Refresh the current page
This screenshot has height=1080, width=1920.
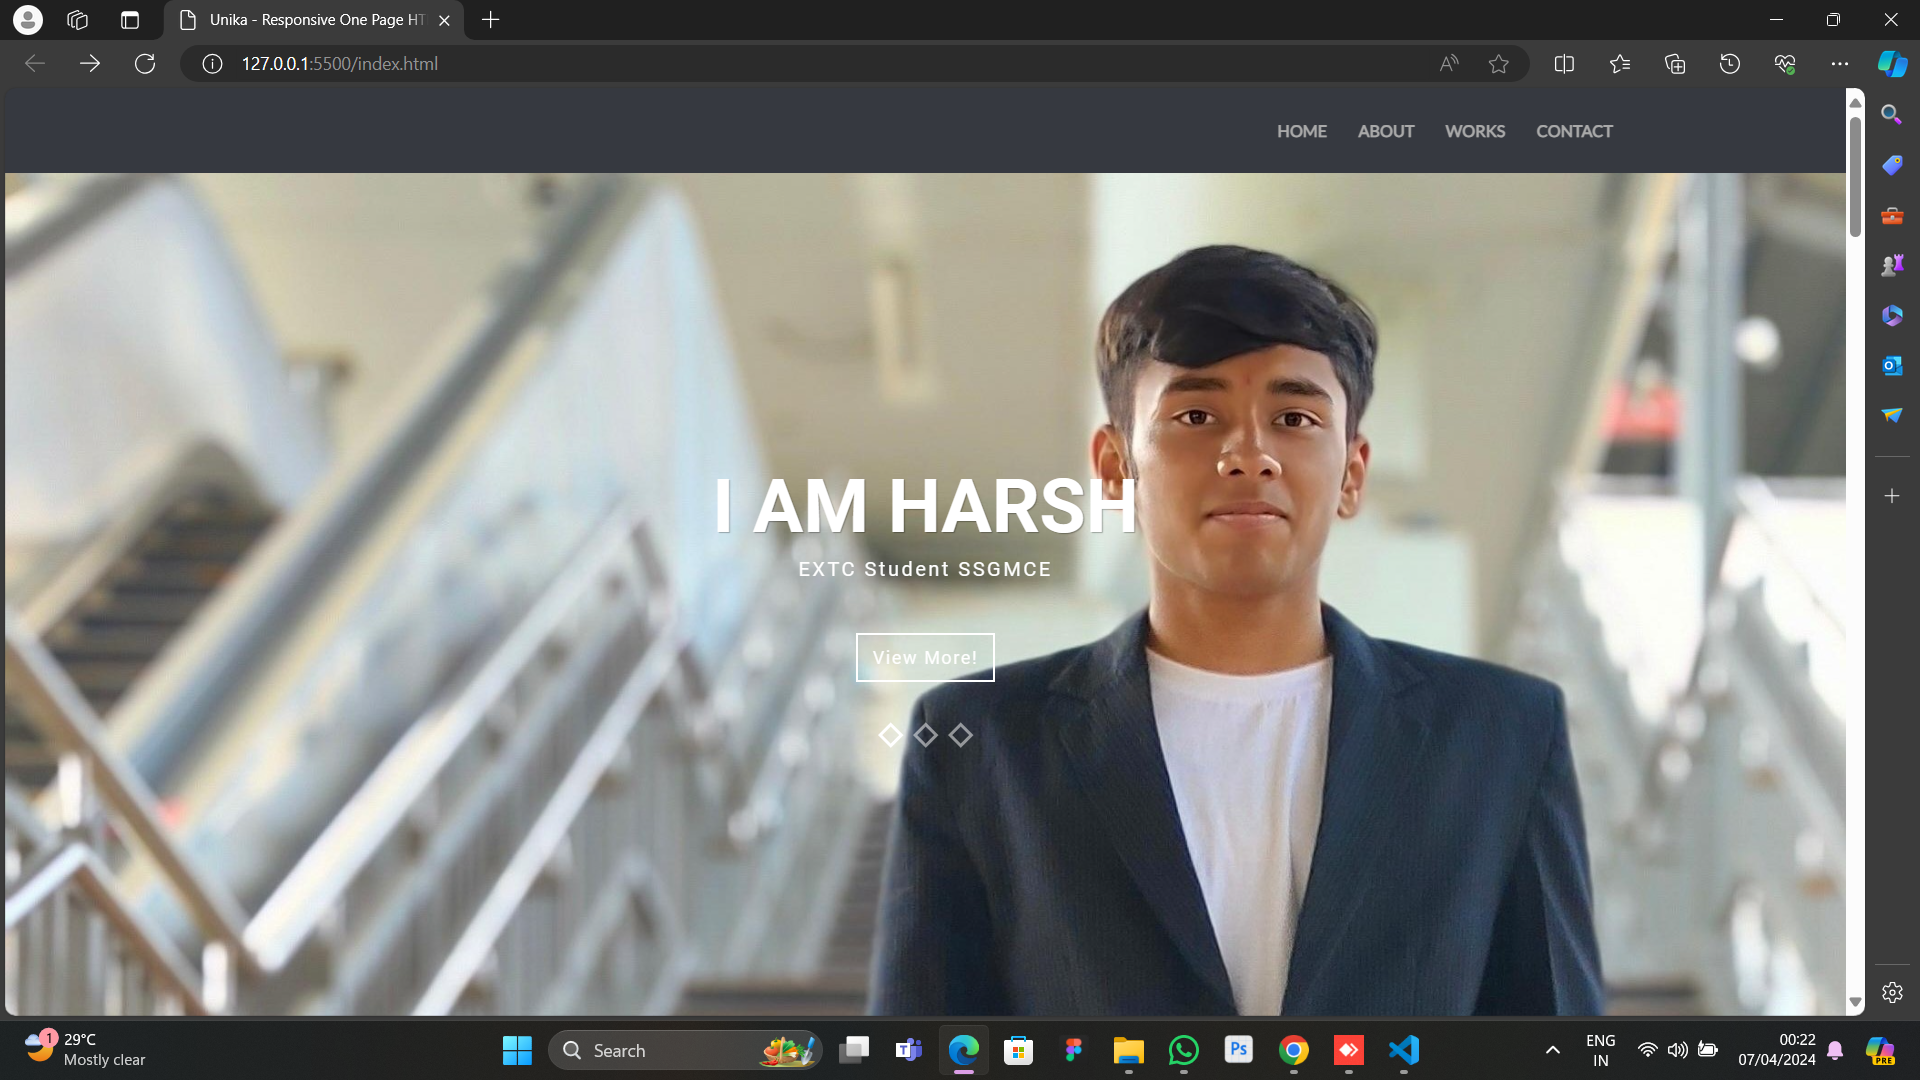coord(145,64)
